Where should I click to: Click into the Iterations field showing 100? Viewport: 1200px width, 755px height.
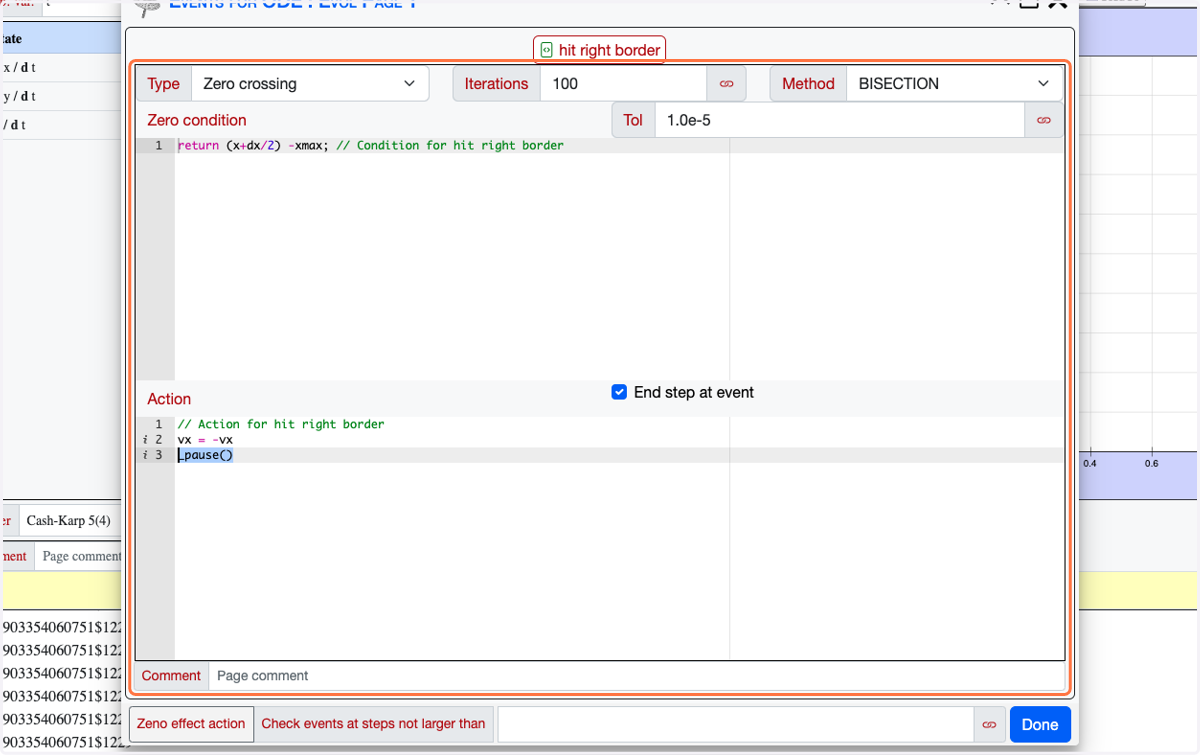[623, 84]
